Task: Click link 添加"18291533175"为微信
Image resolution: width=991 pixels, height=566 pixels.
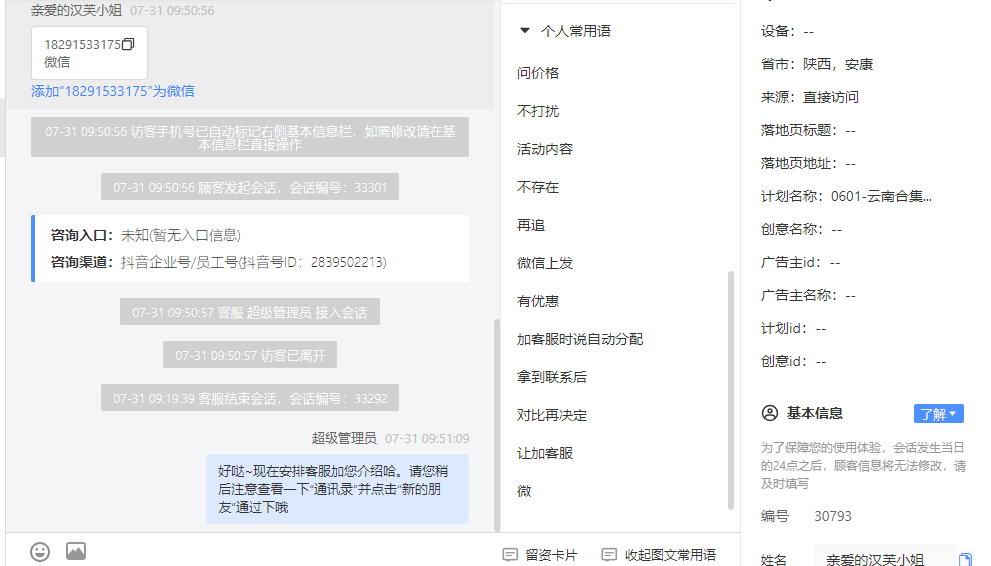Action: (x=112, y=91)
